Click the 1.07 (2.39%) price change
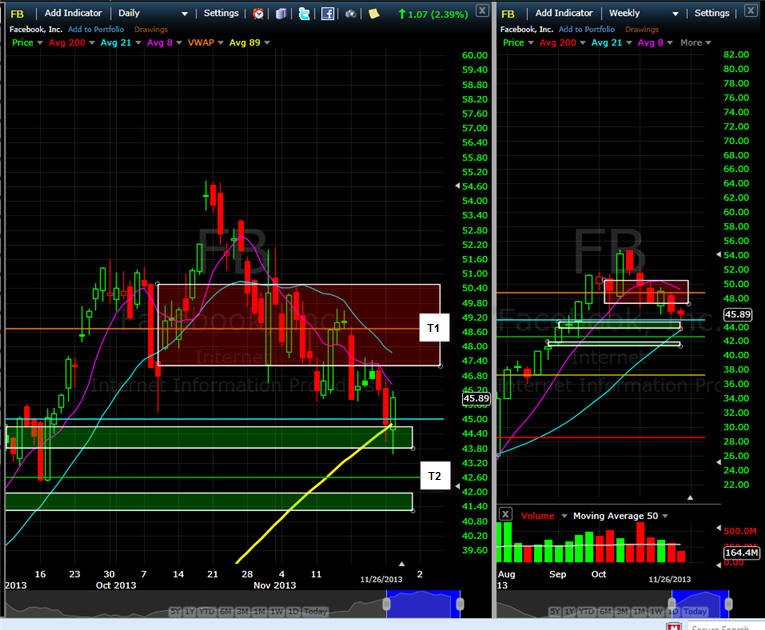This screenshot has width=765, height=630. click(x=433, y=14)
